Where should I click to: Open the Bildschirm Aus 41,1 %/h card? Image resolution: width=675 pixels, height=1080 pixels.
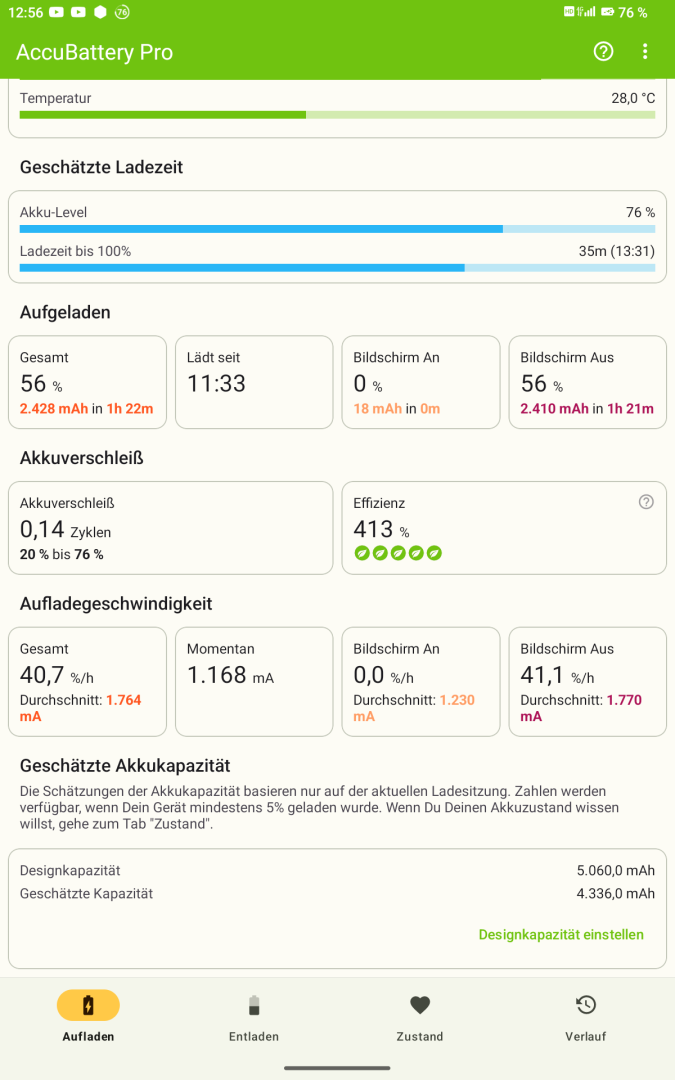[588, 682]
